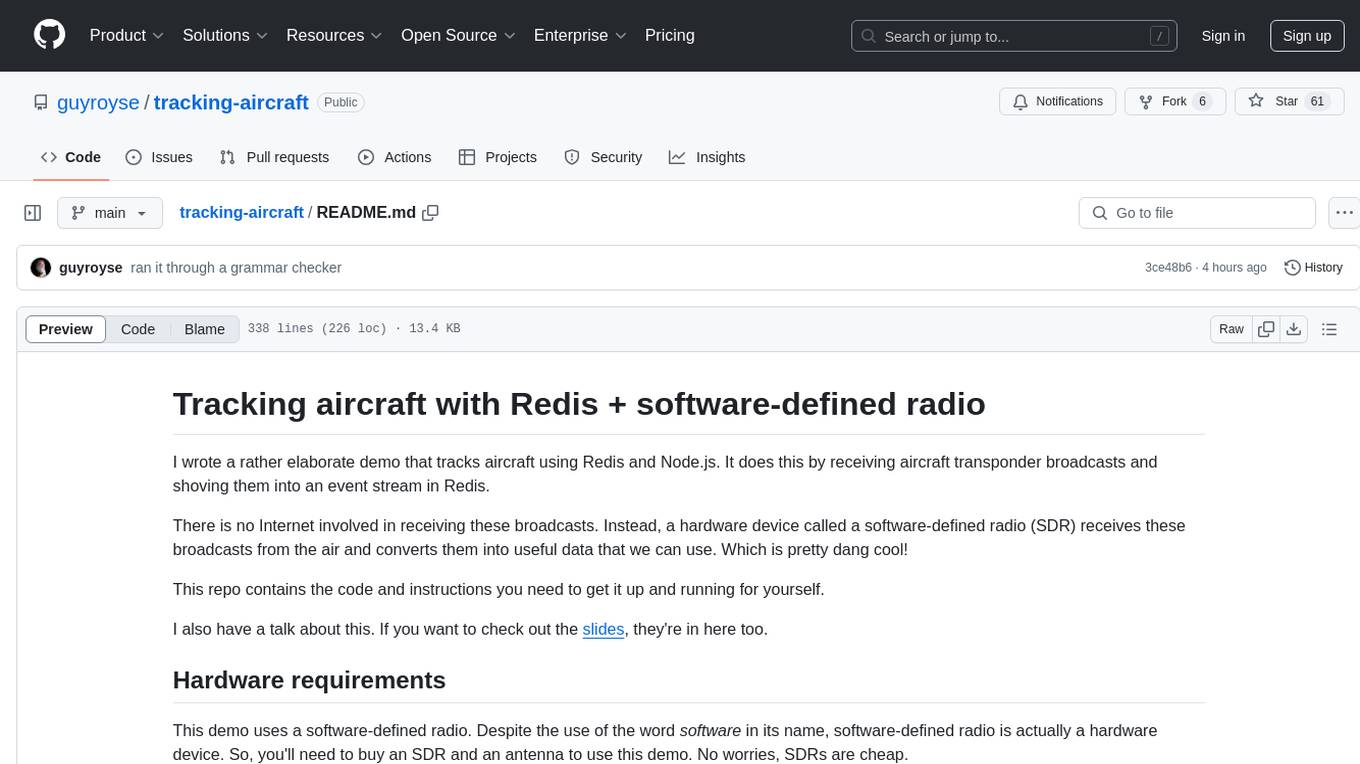
Task: Switch to the Security tab
Action: (603, 157)
